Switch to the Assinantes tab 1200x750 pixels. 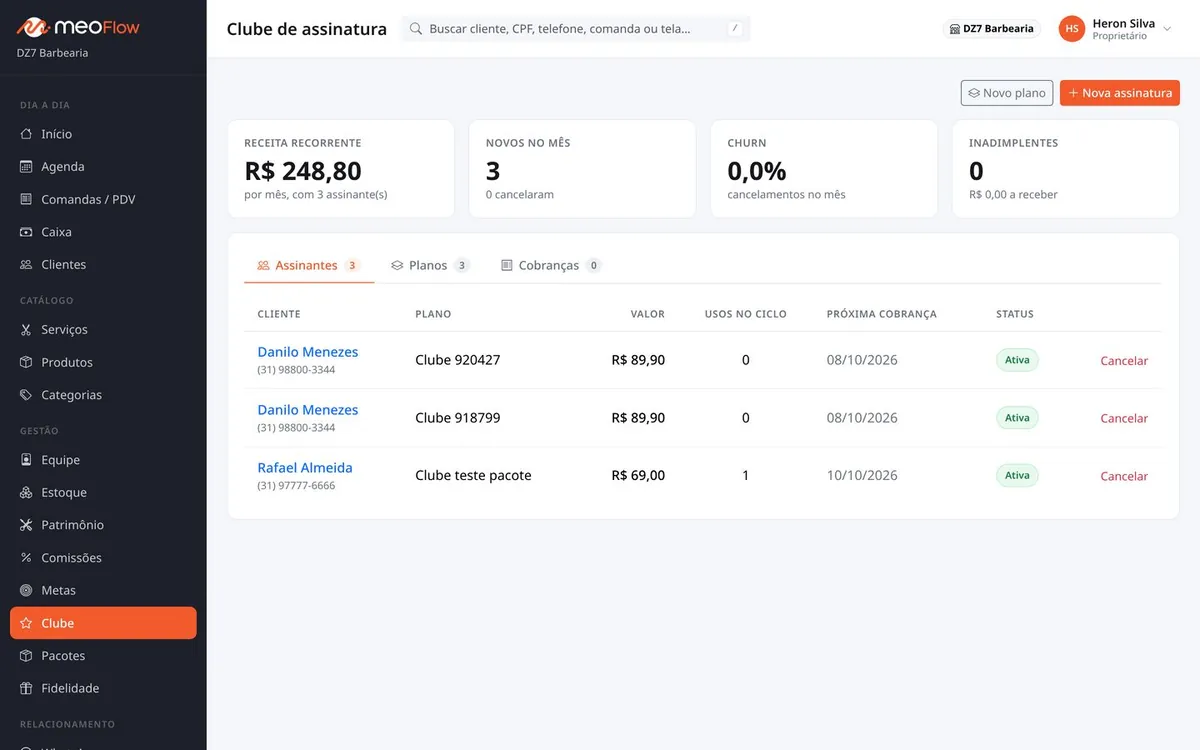(x=309, y=266)
